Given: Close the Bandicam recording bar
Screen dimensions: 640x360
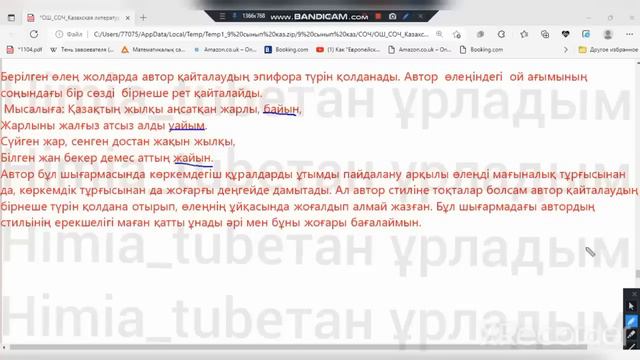Looking at the screenshot, I should 420,16.
